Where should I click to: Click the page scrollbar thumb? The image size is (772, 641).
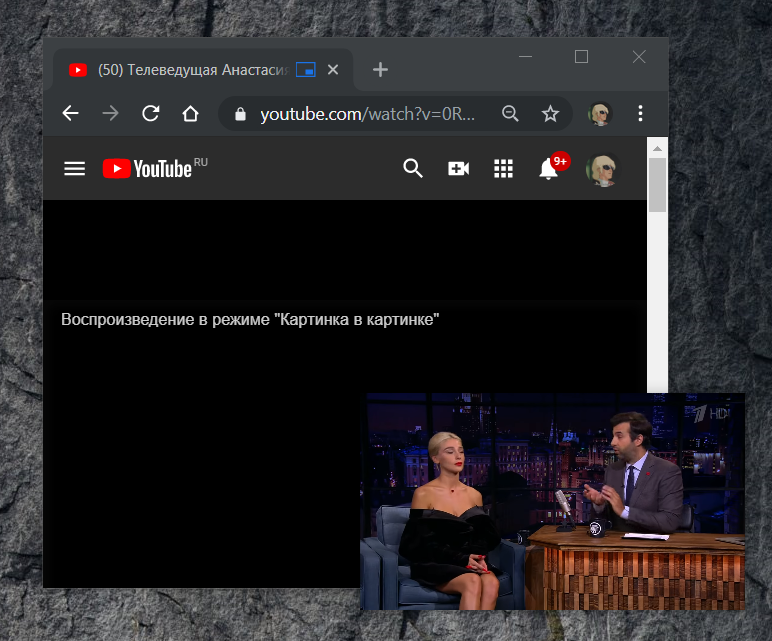tap(657, 185)
